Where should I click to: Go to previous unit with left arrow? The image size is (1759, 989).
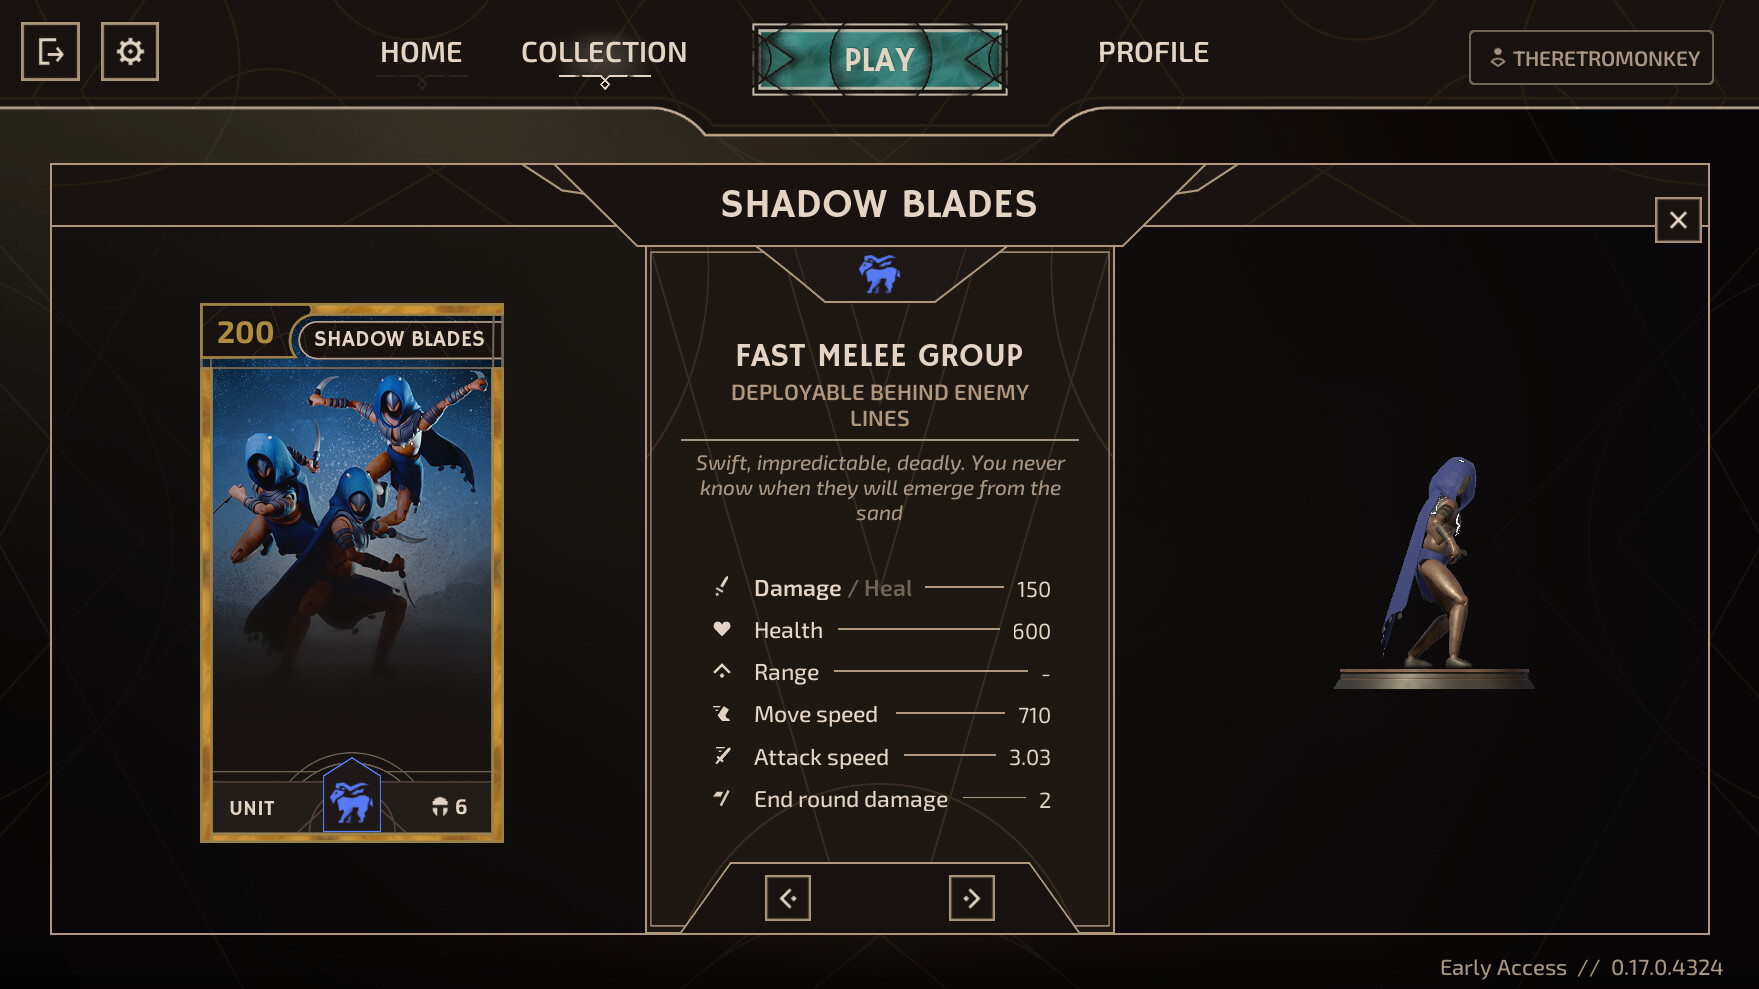tap(788, 898)
